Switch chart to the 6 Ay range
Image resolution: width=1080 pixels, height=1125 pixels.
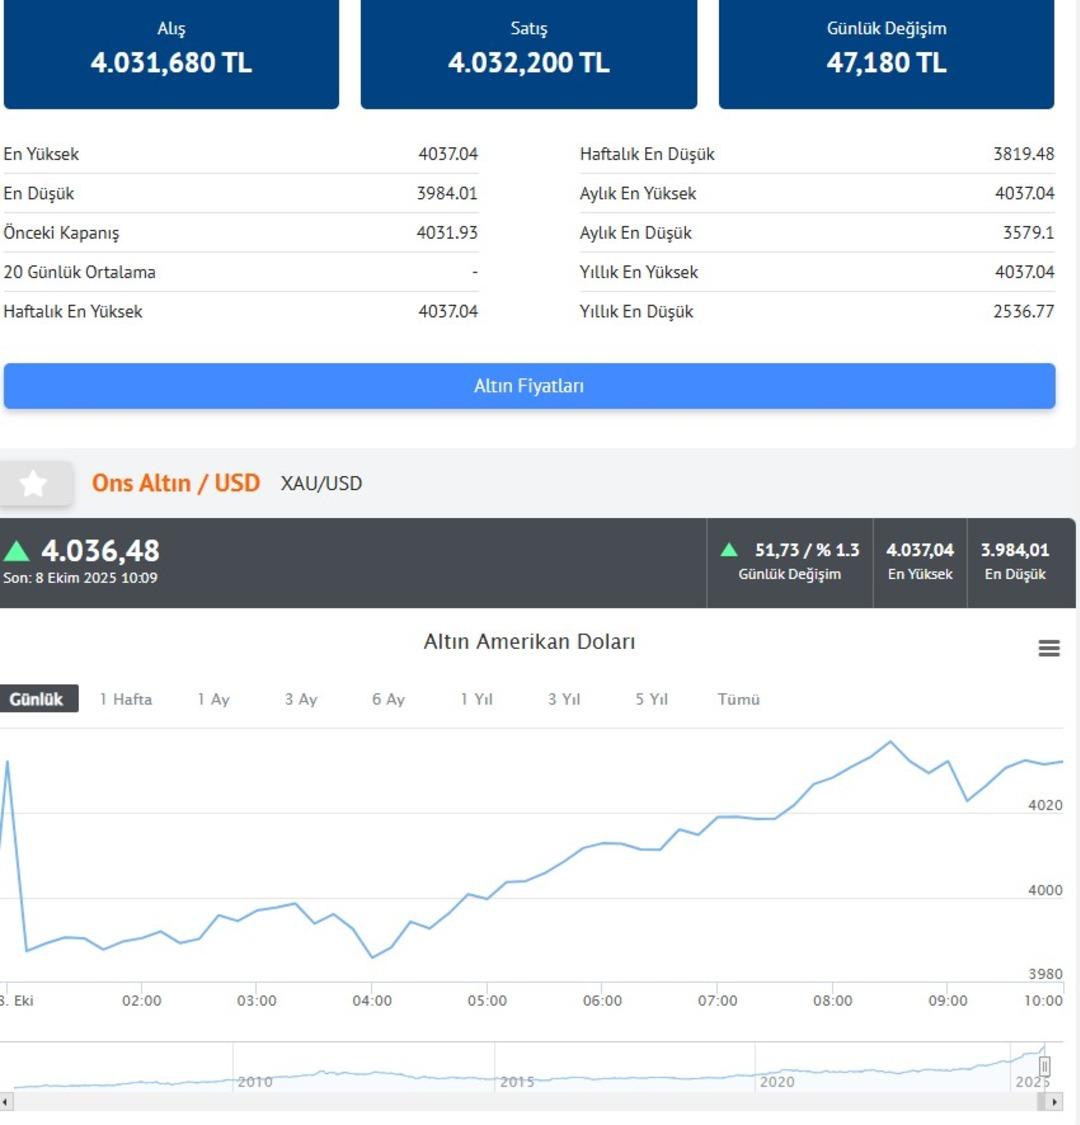tap(388, 699)
